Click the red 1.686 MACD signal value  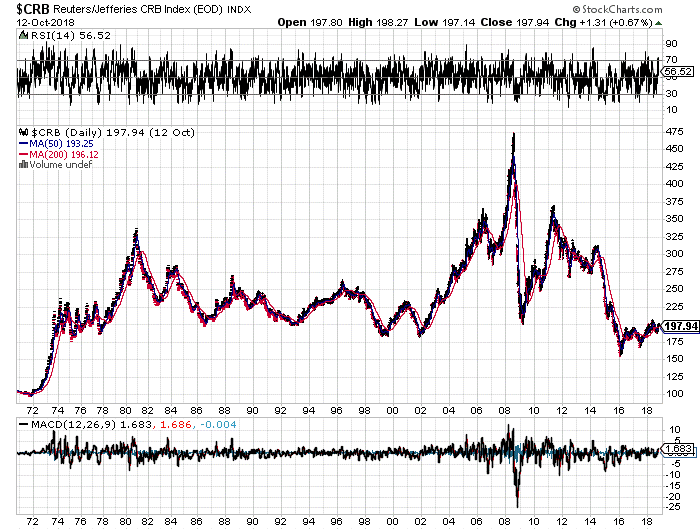(176, 424)
